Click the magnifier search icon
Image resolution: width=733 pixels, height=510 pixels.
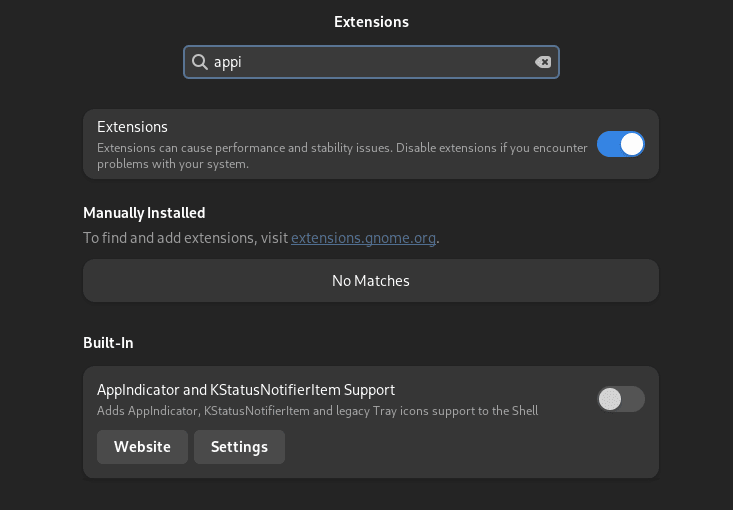coord(200,62)
